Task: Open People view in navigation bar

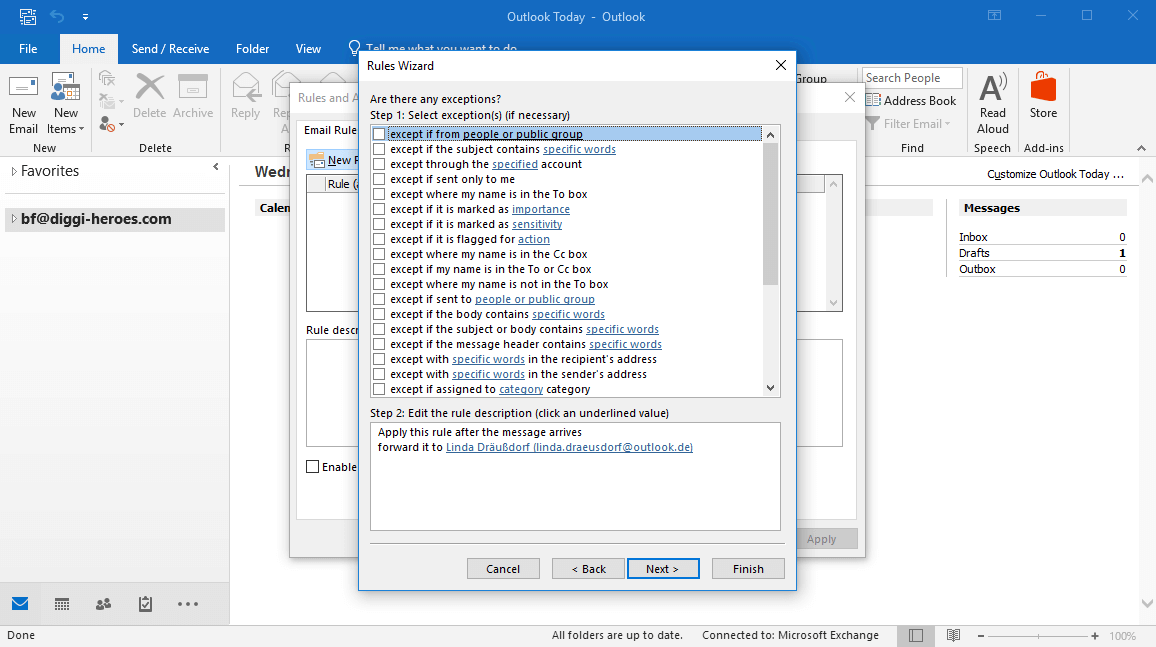Action: click(x=103, y=604)
